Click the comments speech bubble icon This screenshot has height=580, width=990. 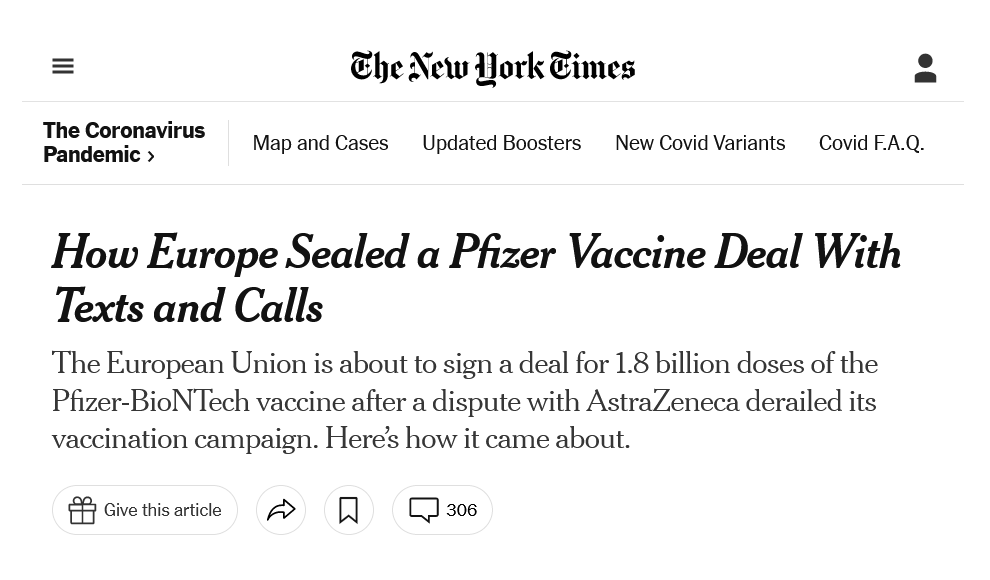(x=424, y=510)
